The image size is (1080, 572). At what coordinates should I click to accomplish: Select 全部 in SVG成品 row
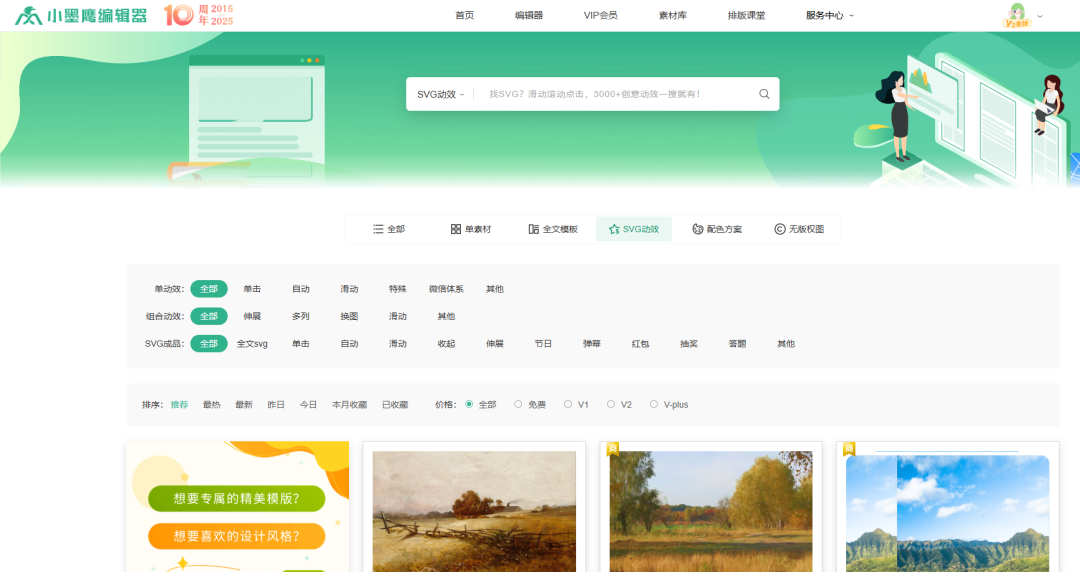[x=209, y=343]
